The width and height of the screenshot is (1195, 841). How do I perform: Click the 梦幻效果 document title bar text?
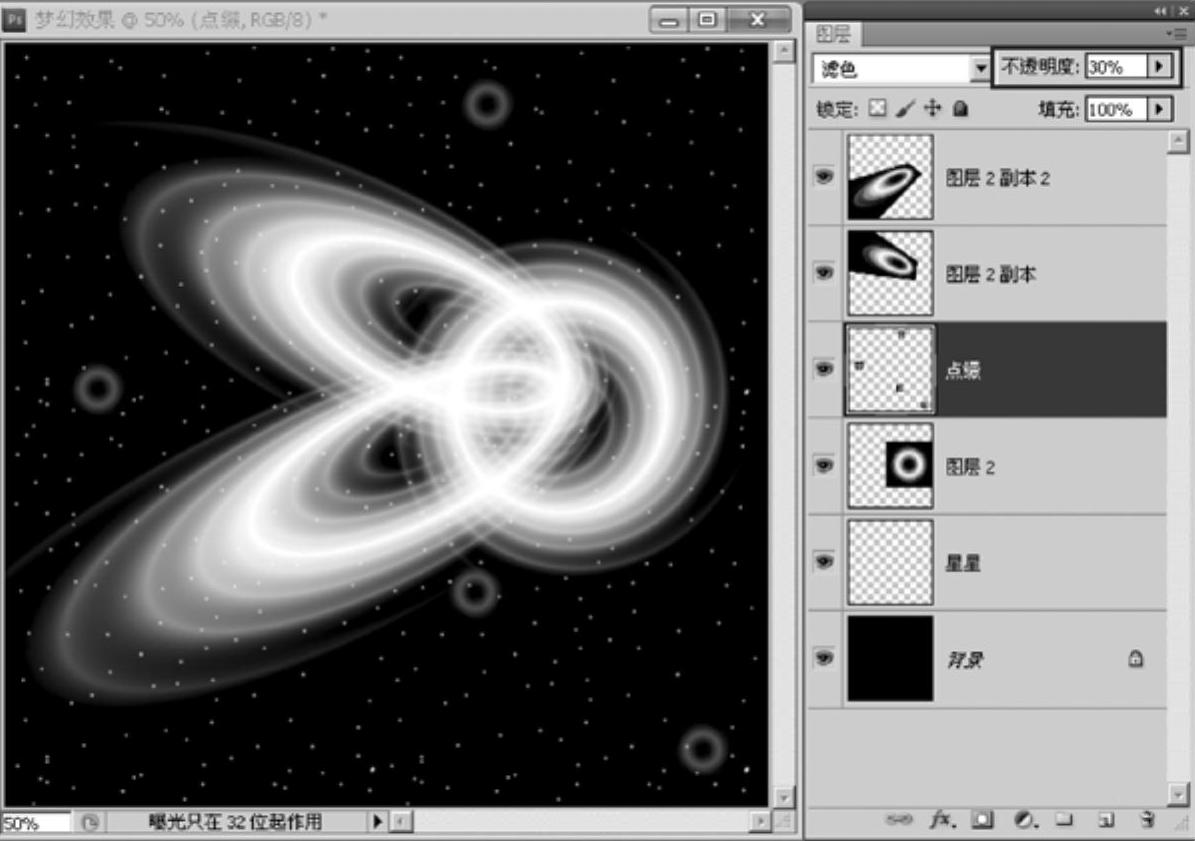[x=181, y=20]
